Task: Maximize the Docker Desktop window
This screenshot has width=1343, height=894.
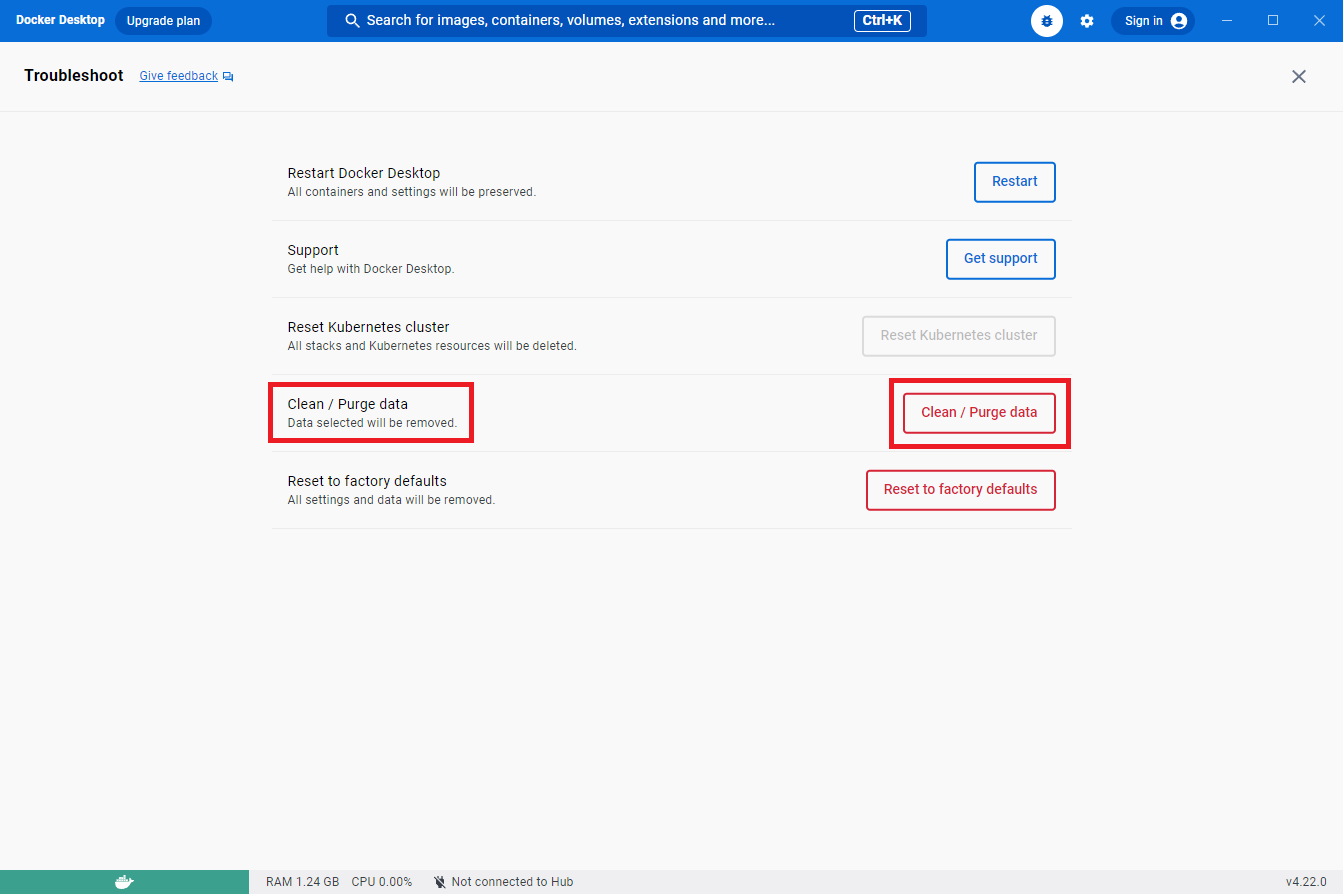Action: (x=1273, y=20)
